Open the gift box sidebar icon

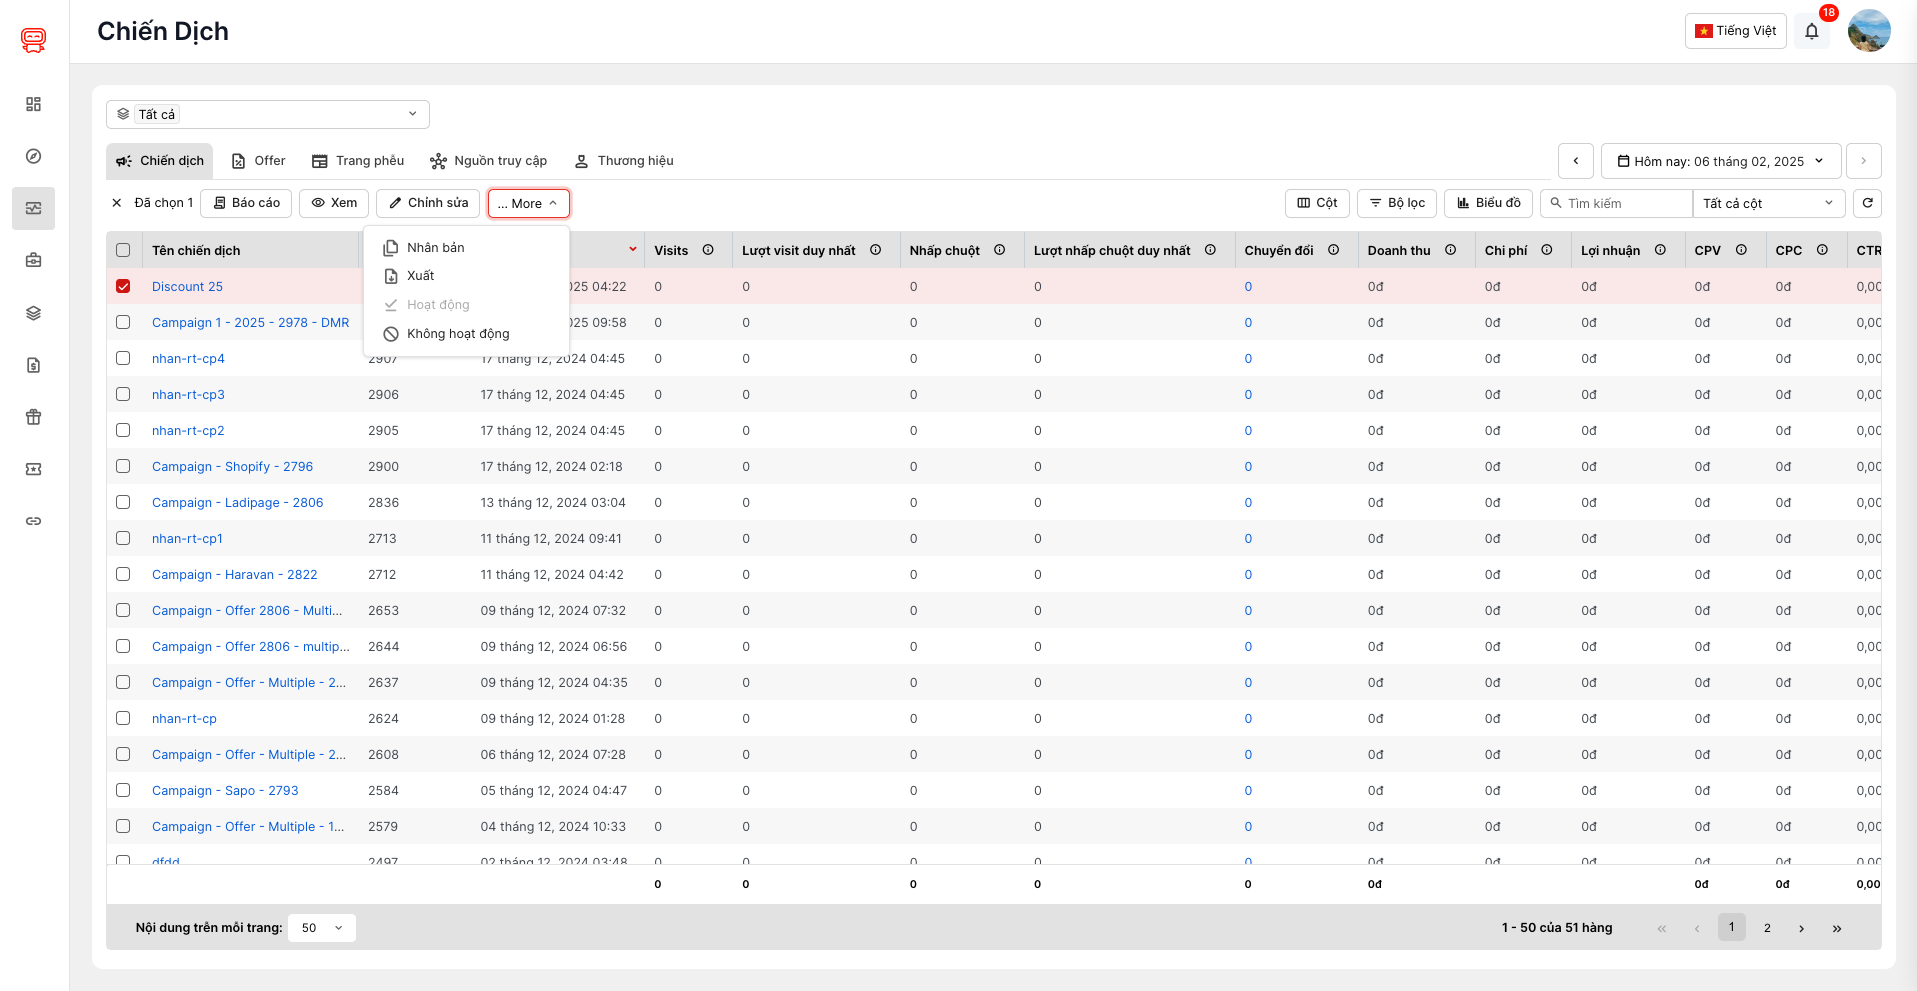click(33, 417)
